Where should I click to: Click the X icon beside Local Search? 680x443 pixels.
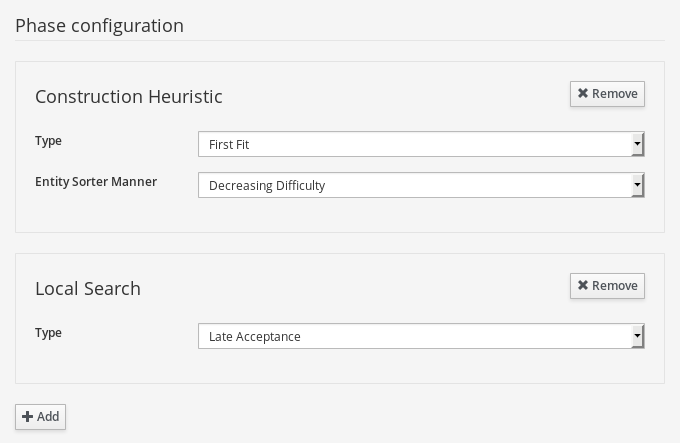tap(583, 285)
